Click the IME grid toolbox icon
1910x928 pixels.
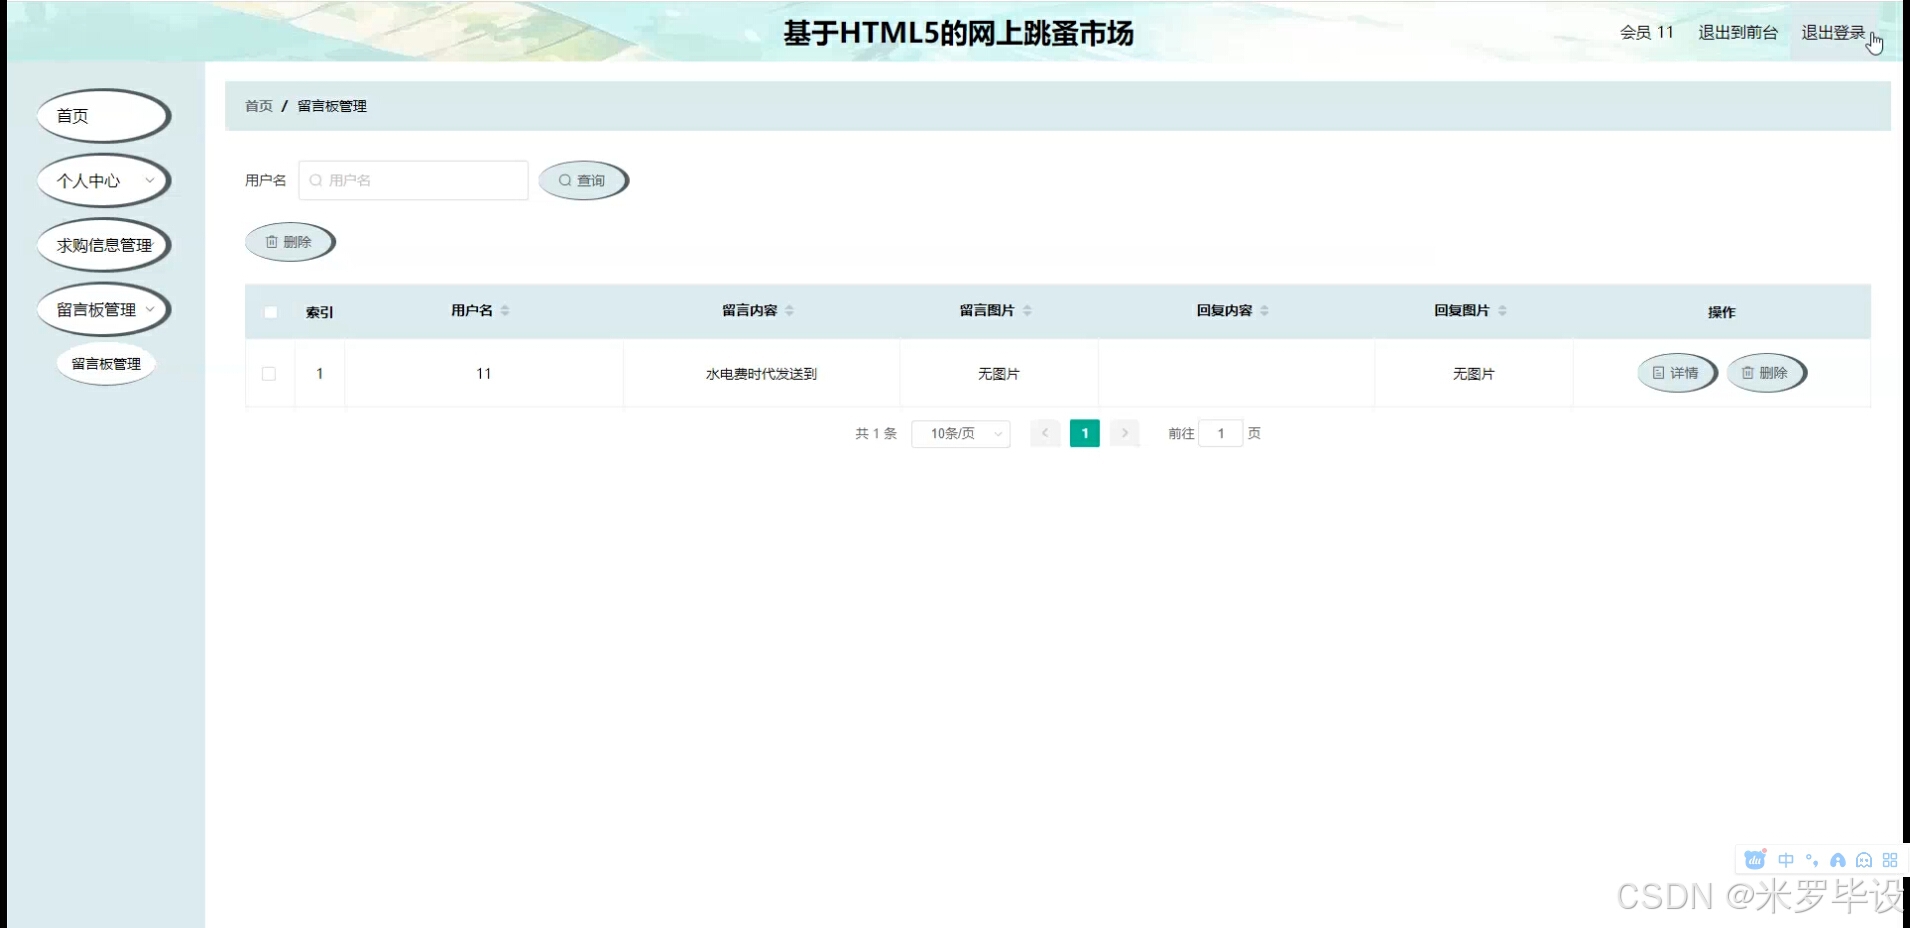pos(1890,860)
